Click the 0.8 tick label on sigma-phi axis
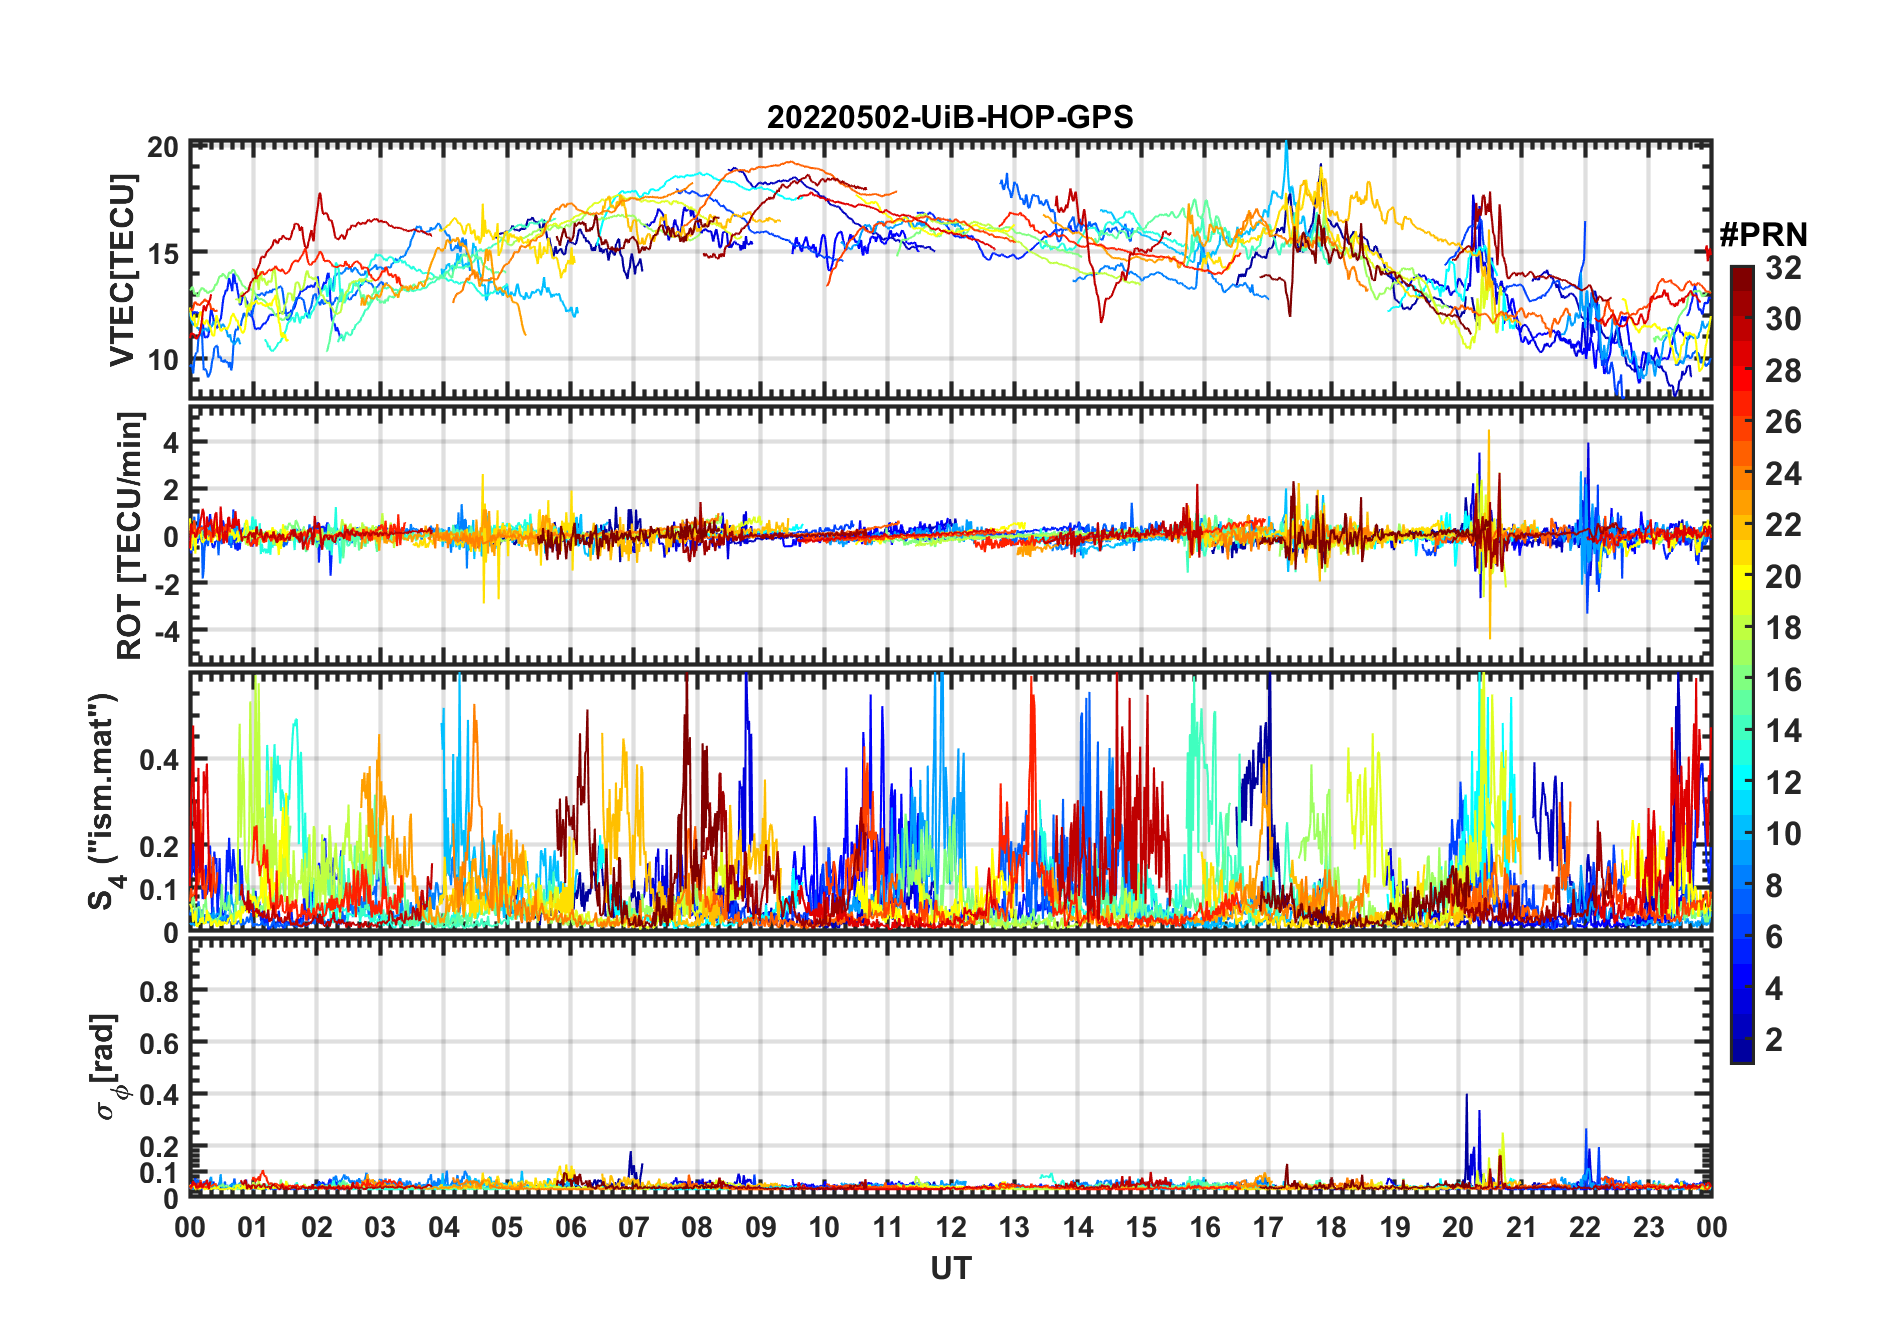Viewport: 1902px width, 1330px height. (160, 991)
